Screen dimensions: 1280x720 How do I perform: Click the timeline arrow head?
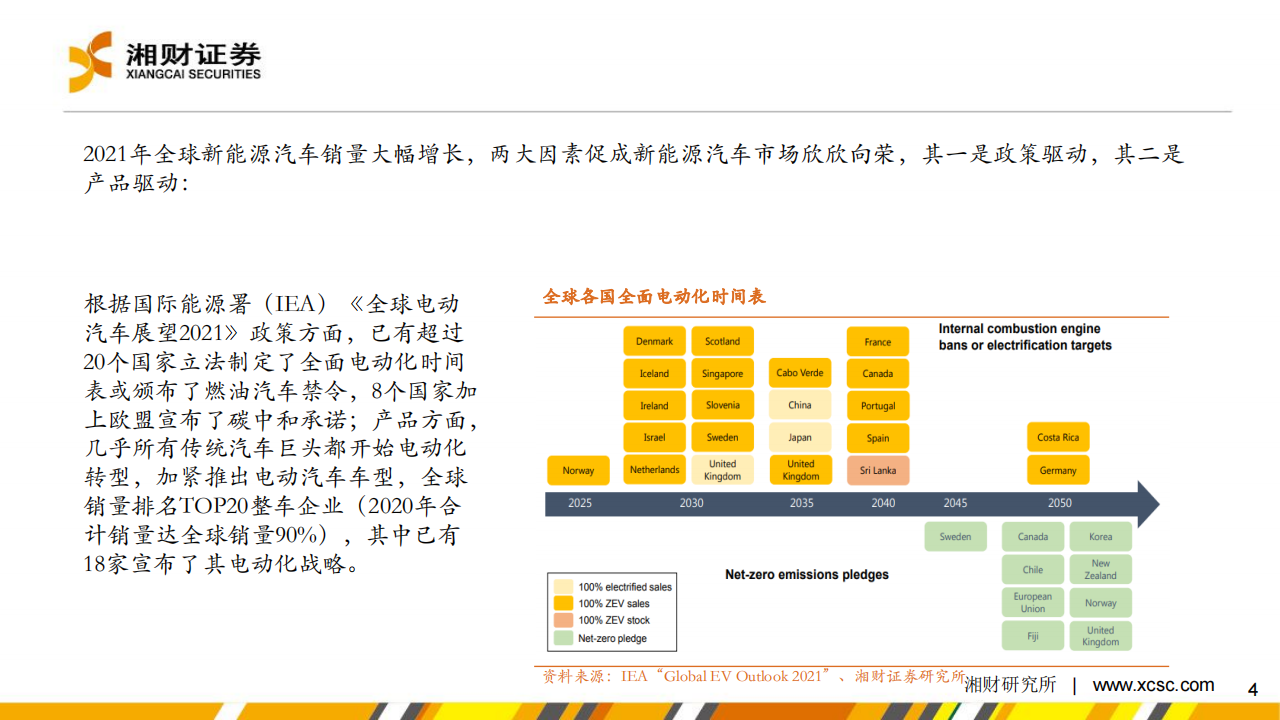pos(1148,503)
